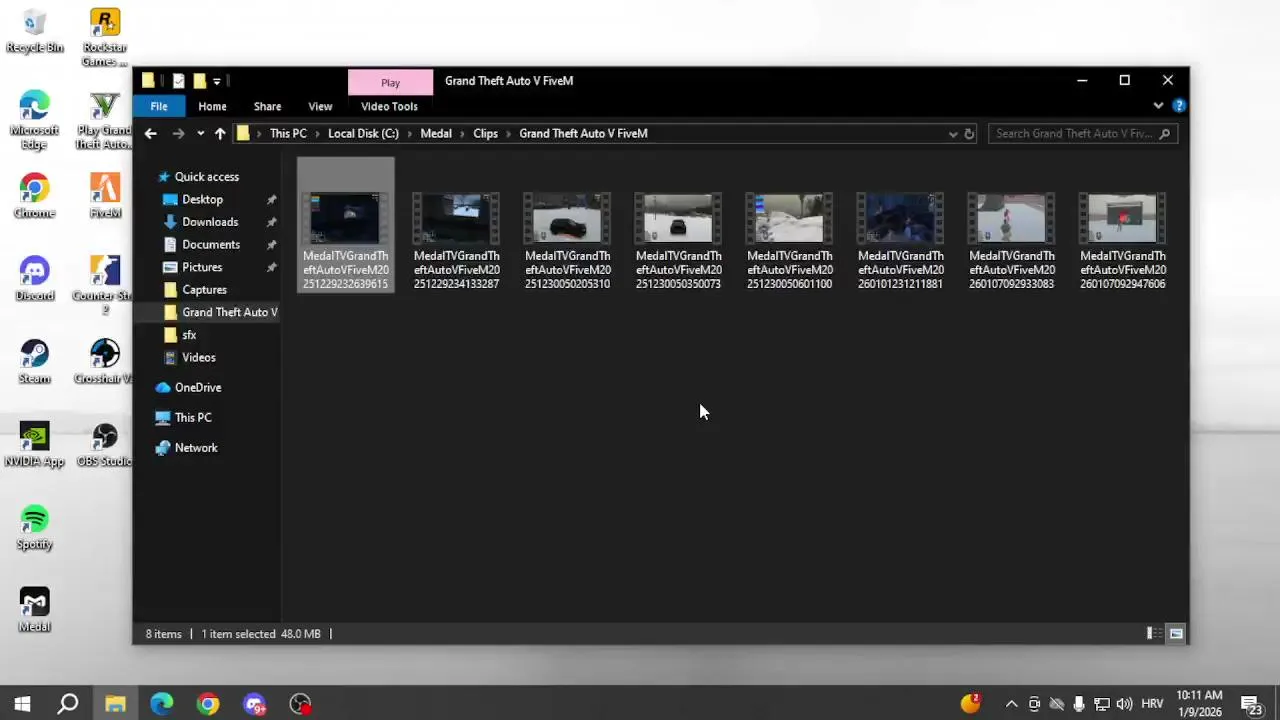Click This PC in address breadcrumb
Viewport: 1280px width, 720px height.
[288, 133]
